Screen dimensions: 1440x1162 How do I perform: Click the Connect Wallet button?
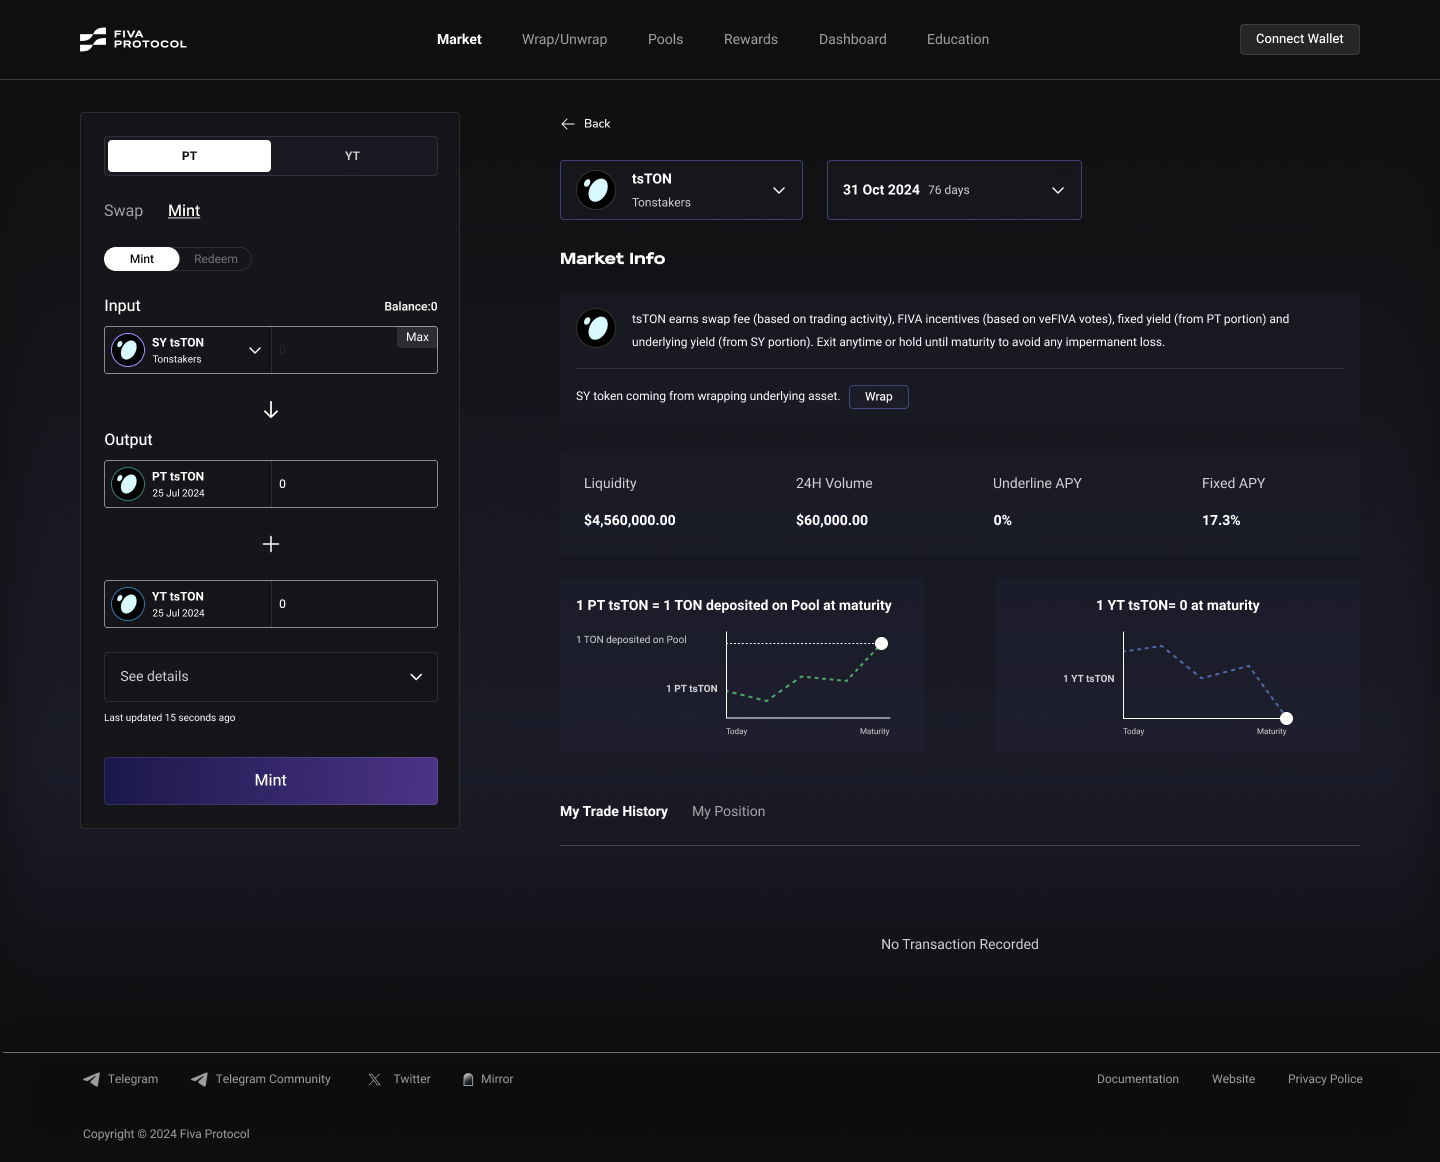[1299, 39]
